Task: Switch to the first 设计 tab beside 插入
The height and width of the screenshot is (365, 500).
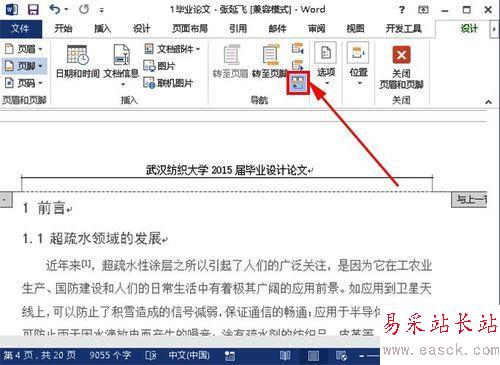Action: coord(141,29)
